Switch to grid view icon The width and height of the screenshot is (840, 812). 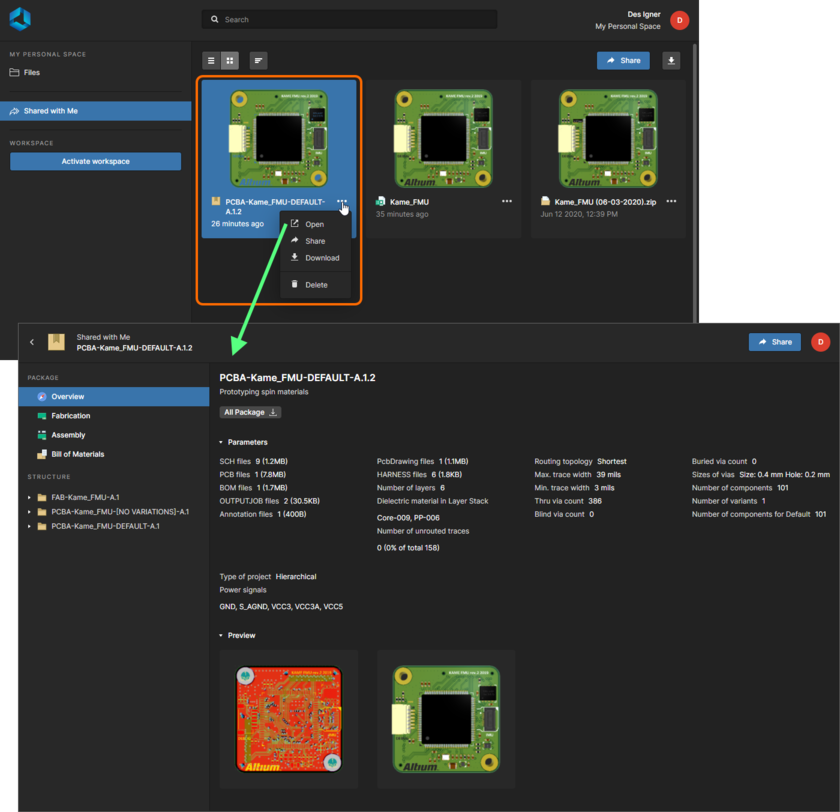click(230, 60)
